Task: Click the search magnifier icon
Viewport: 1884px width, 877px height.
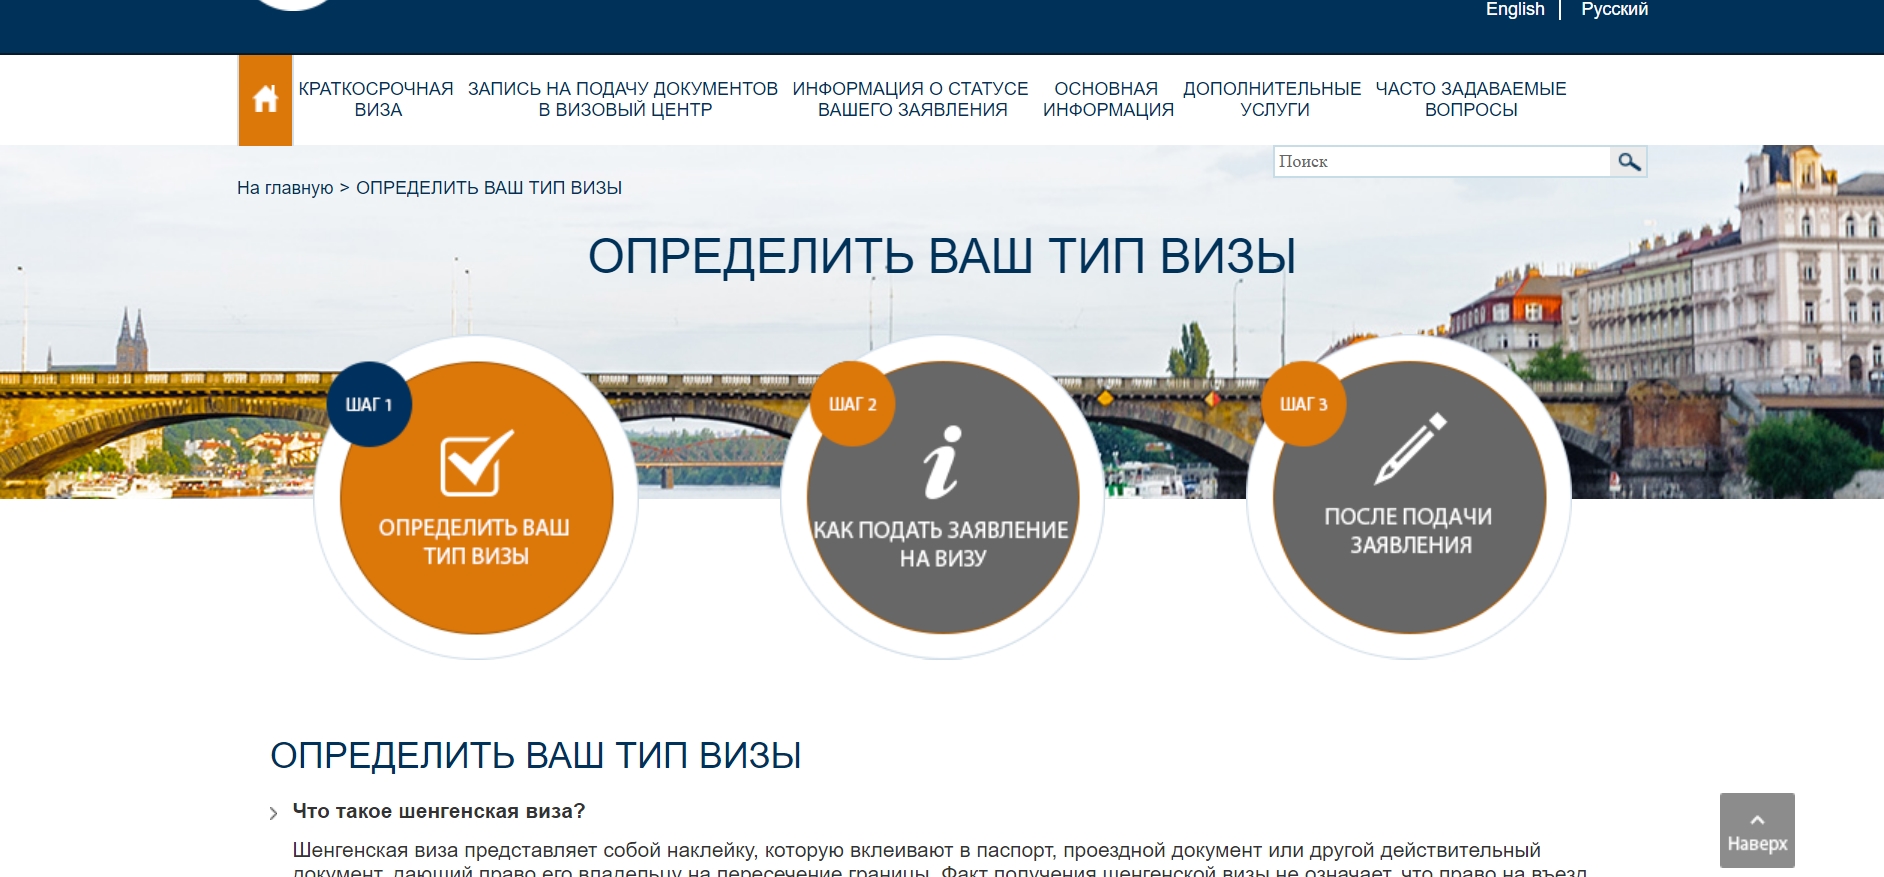Action: click(1628, 162)
